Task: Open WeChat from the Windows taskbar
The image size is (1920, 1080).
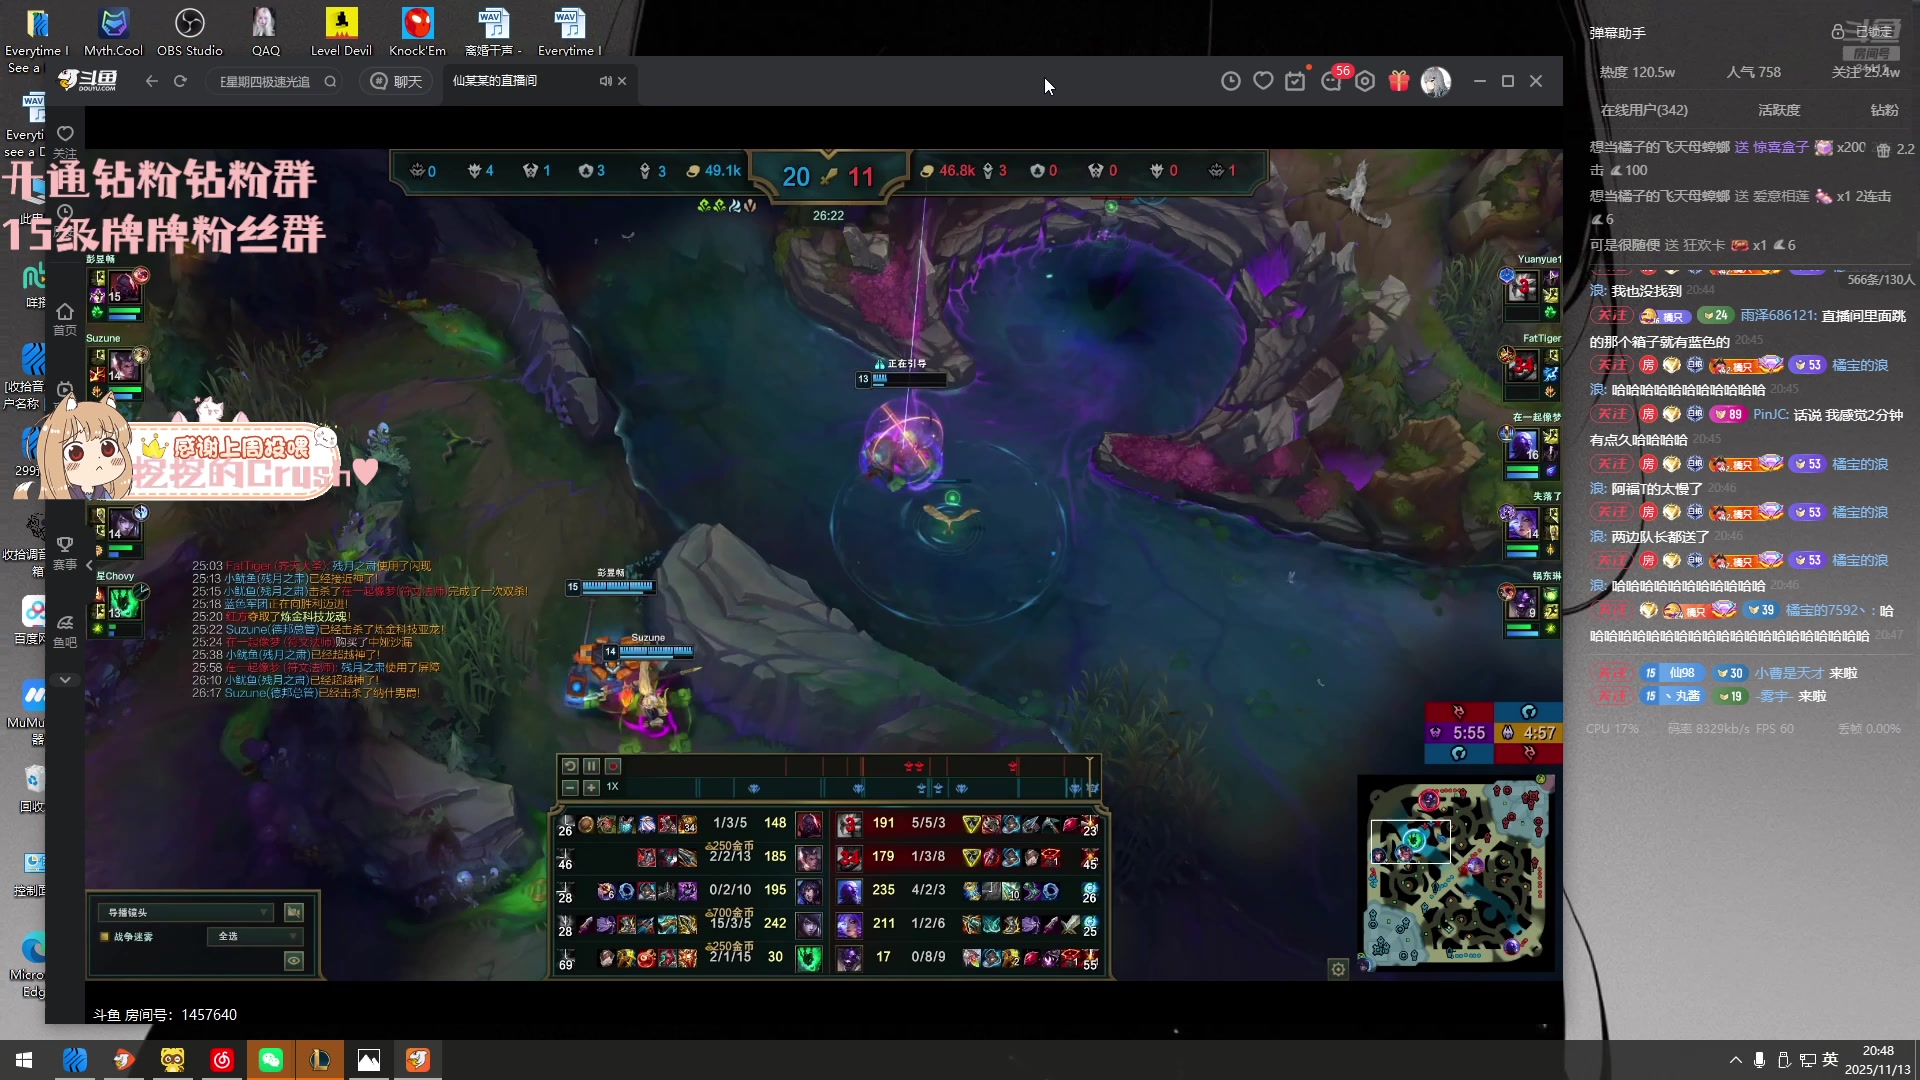Action: (270, 1060)
